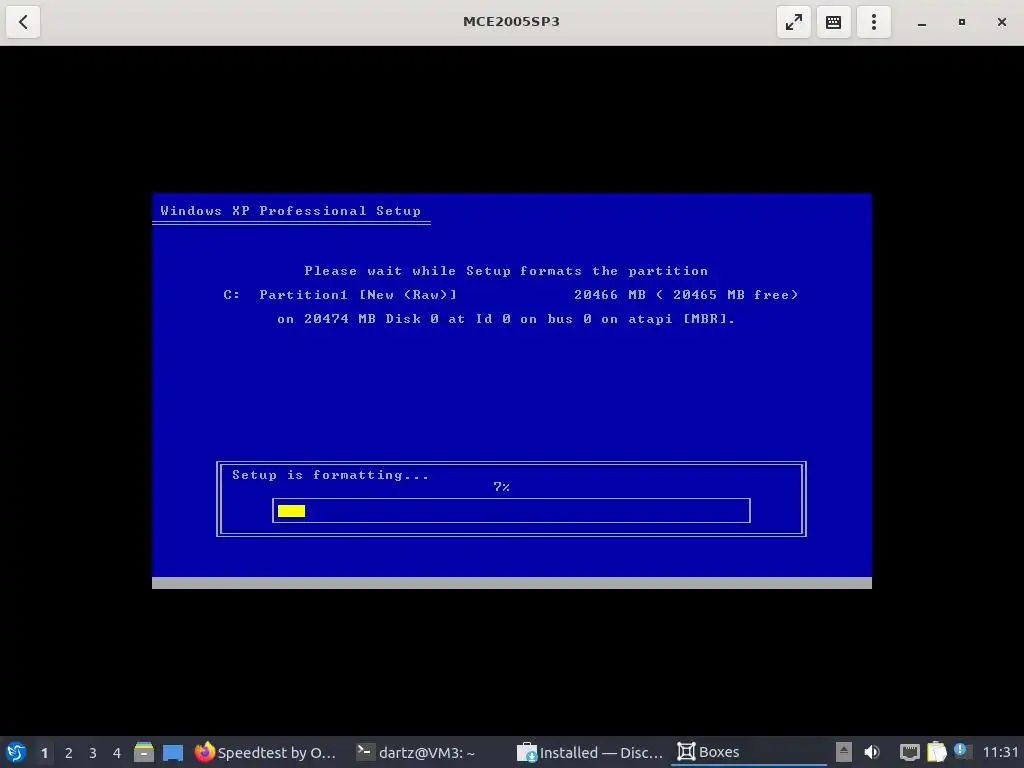Open the wired network tray icon
The height and width of the screenshot is (768, 1024).
[x=909, y=752]
